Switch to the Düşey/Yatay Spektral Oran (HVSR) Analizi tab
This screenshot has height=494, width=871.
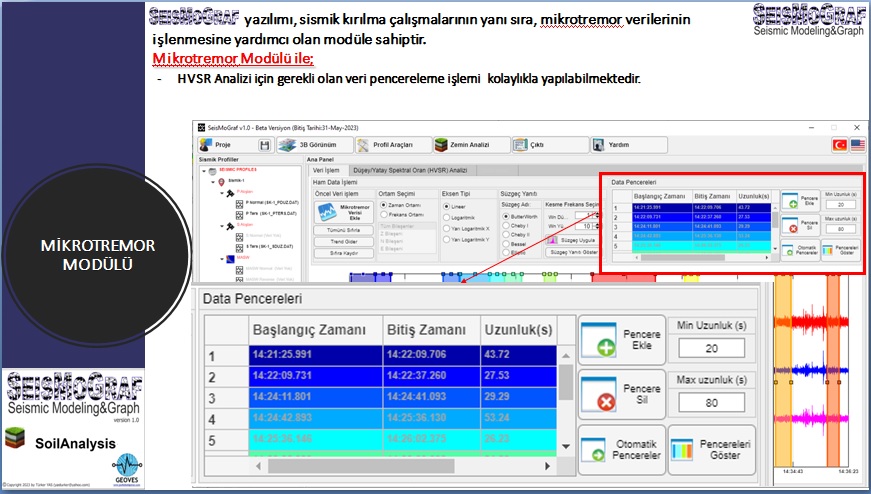click(411, 171)
